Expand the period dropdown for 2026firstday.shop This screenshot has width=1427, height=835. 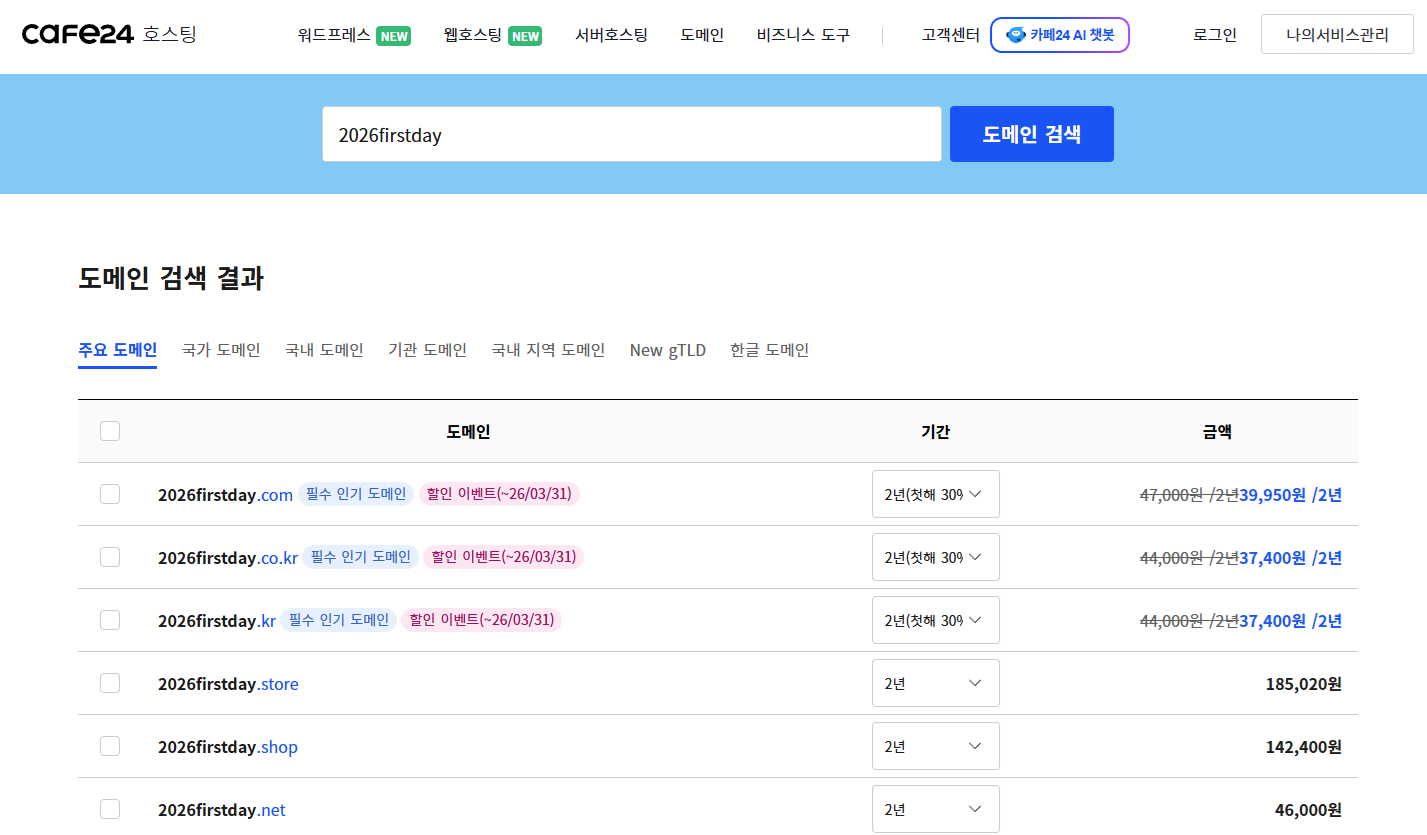coord(935,746)
